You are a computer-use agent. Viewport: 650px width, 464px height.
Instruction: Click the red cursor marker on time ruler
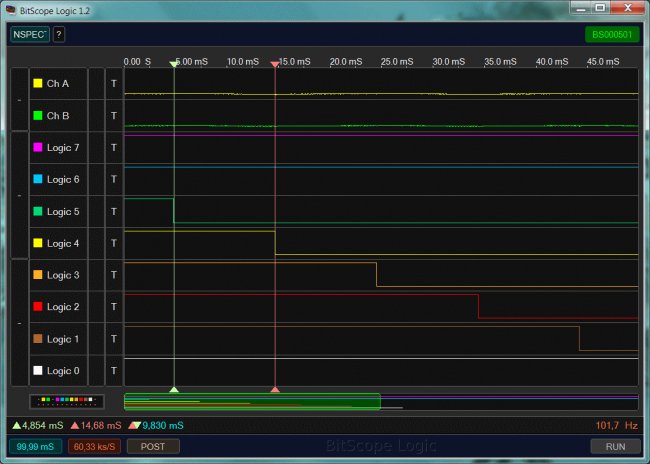click(275, 64)
